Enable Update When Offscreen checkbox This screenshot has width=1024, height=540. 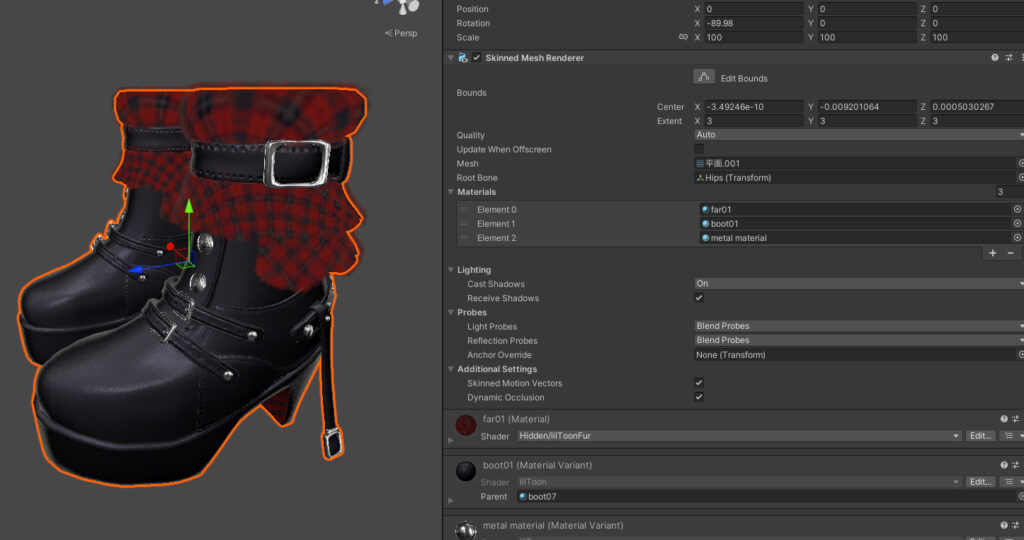coord(699,149)
